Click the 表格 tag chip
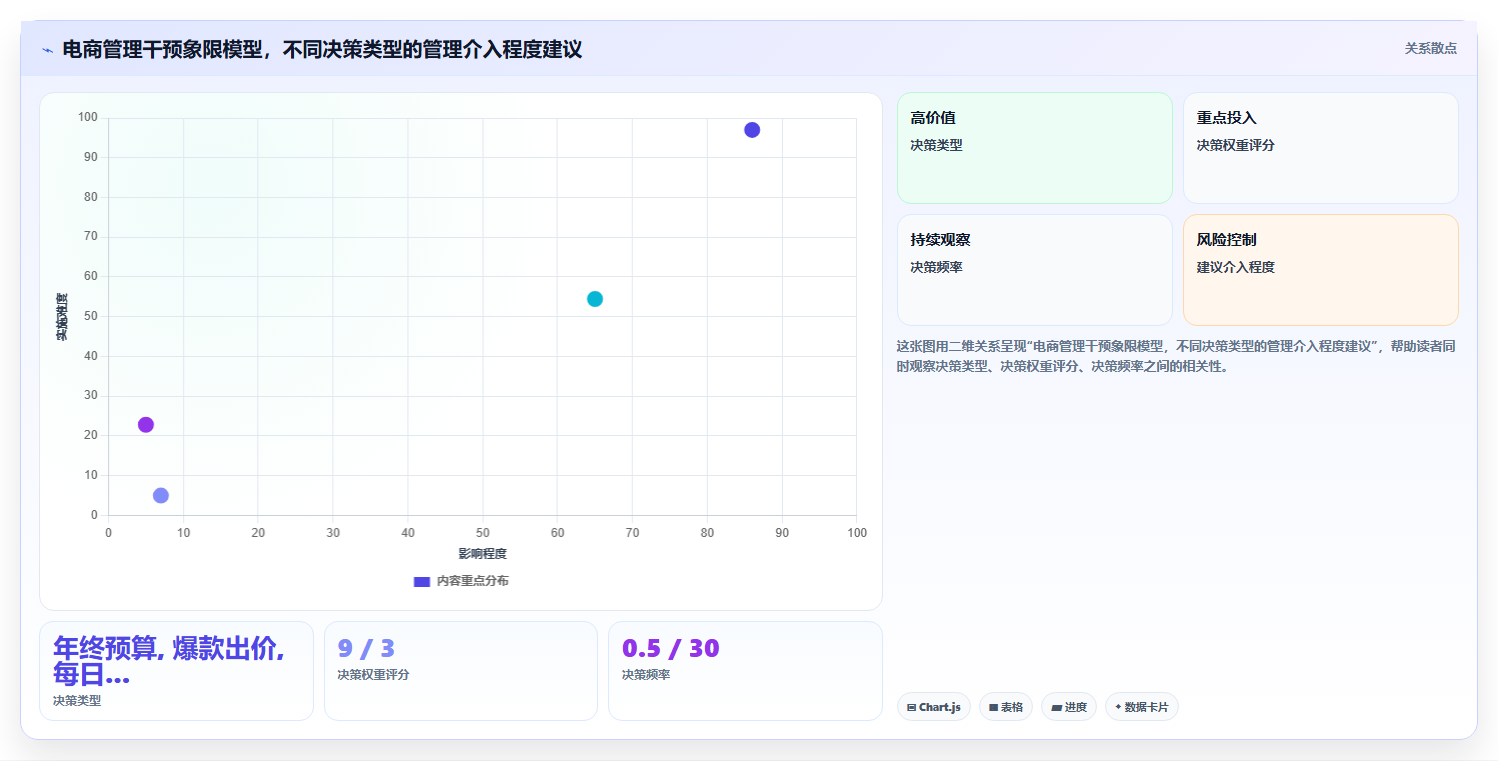Image resolution: width=1498 pixels, height=761 pixels. [x=1006, y=707]
